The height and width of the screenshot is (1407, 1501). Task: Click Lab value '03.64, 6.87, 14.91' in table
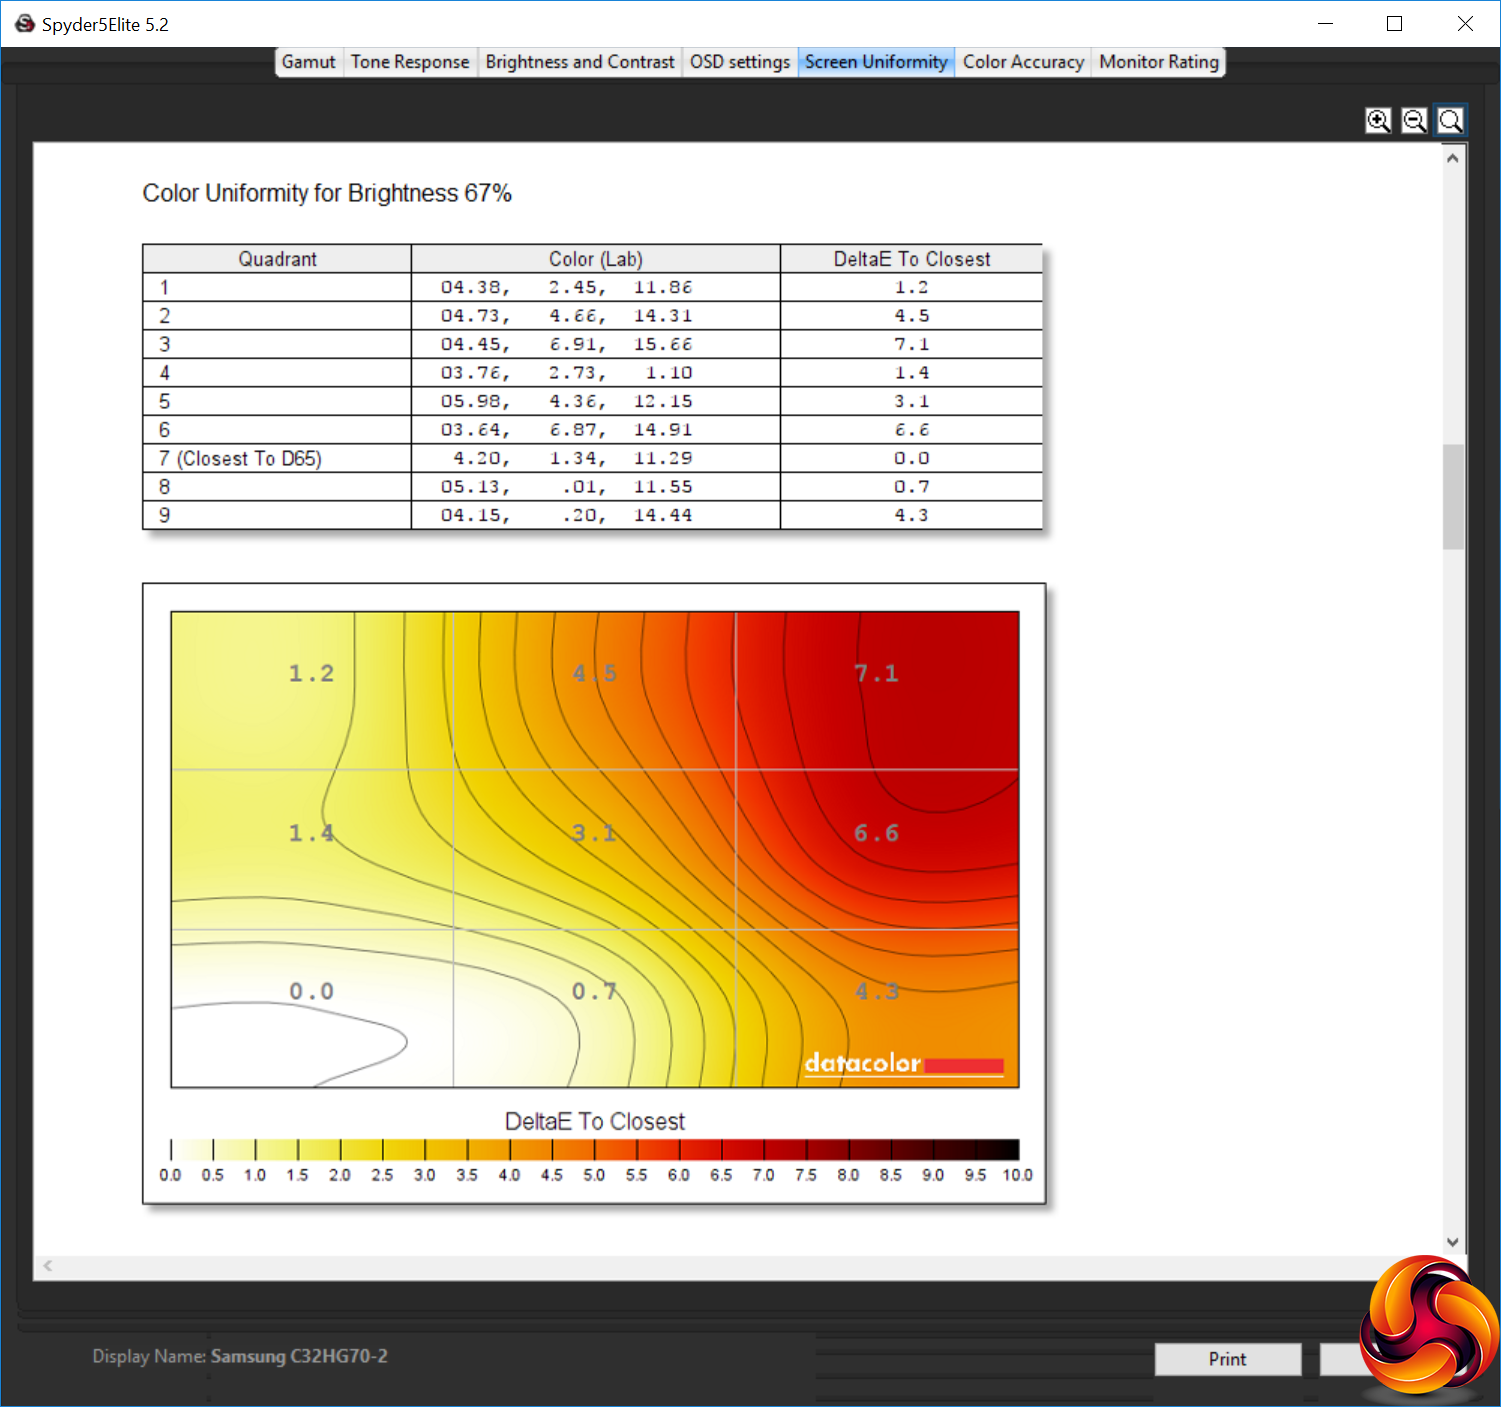566,430
